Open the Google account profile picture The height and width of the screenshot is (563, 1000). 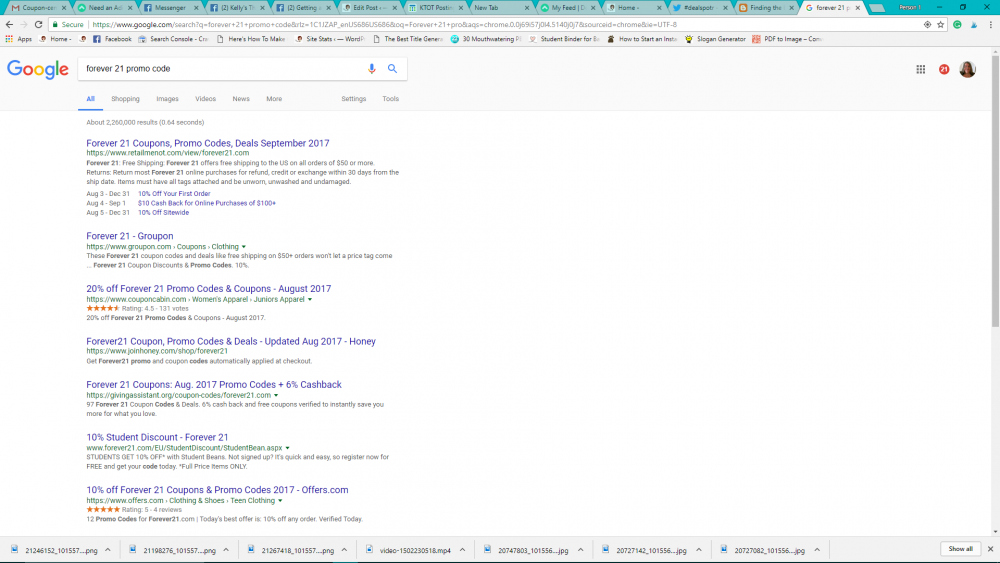pos(967,69)
